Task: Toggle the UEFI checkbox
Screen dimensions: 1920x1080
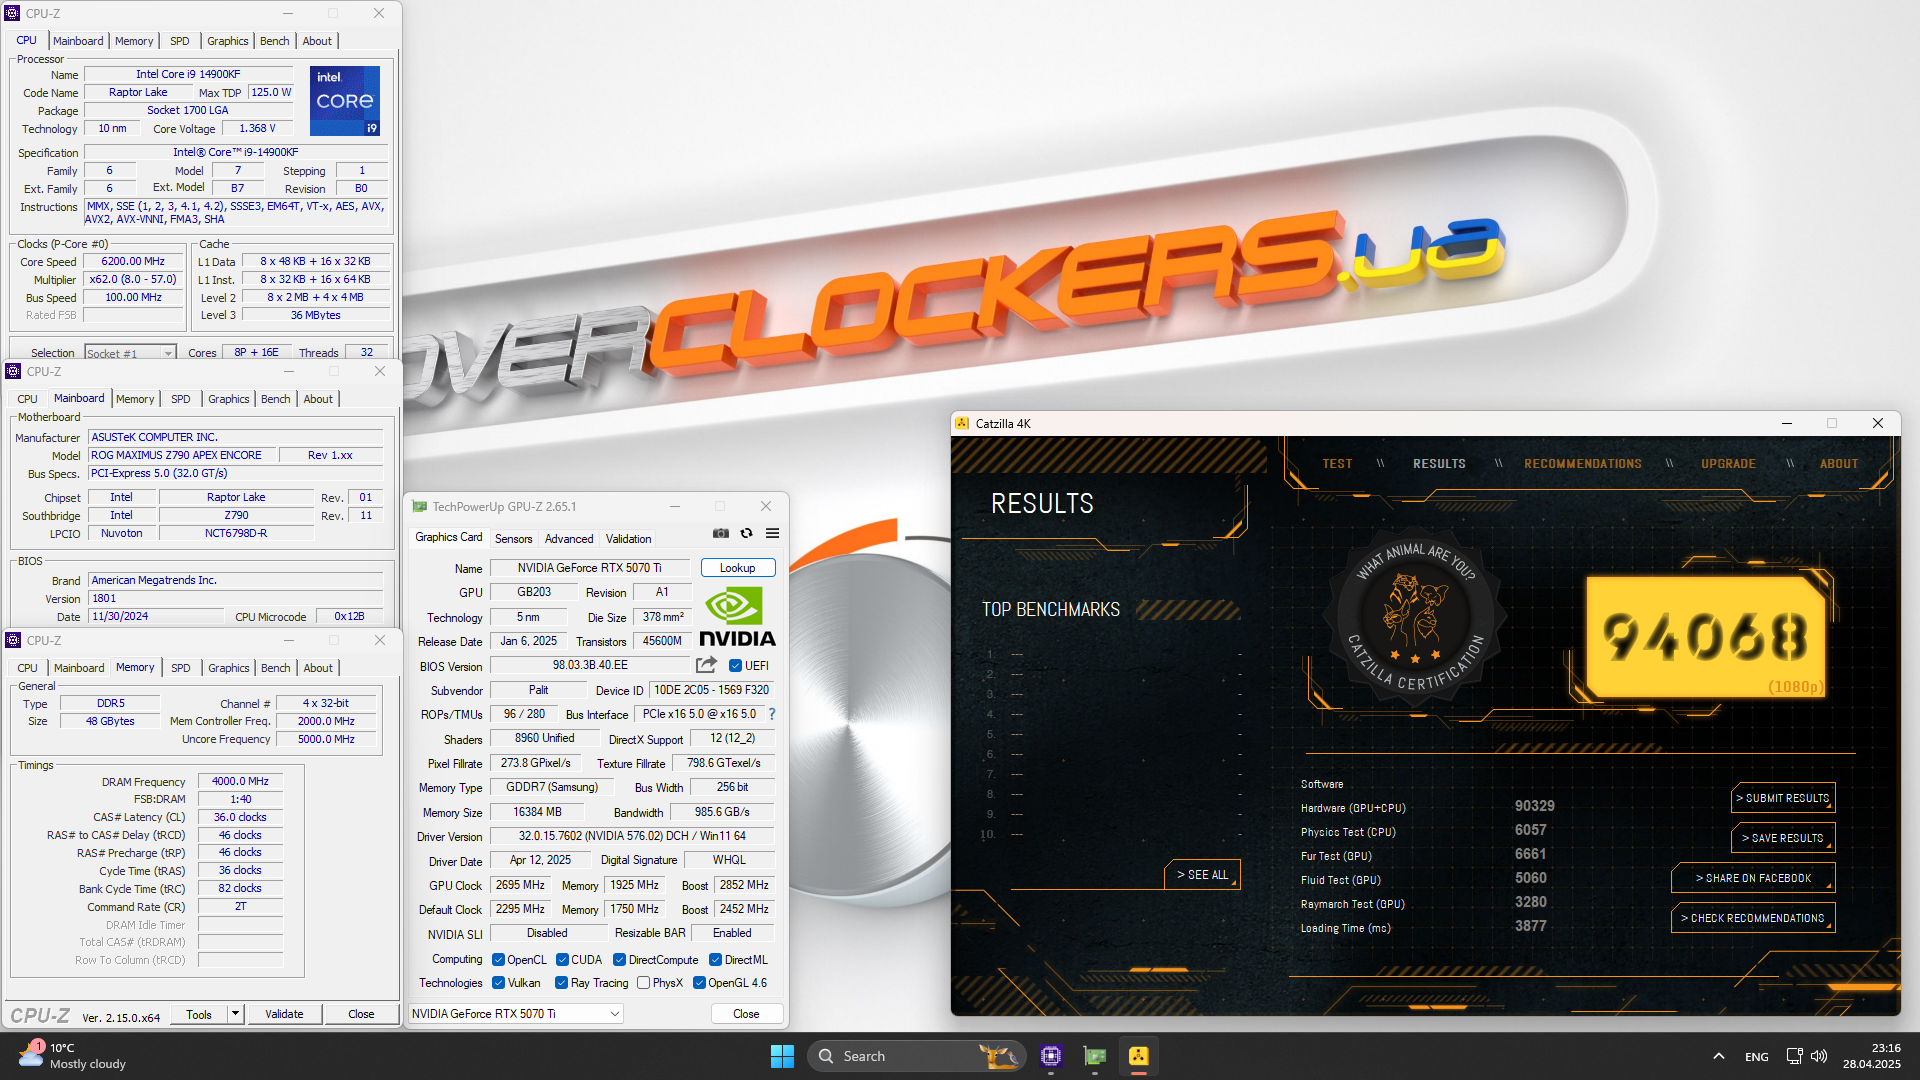Action: [x=735, y=666]
